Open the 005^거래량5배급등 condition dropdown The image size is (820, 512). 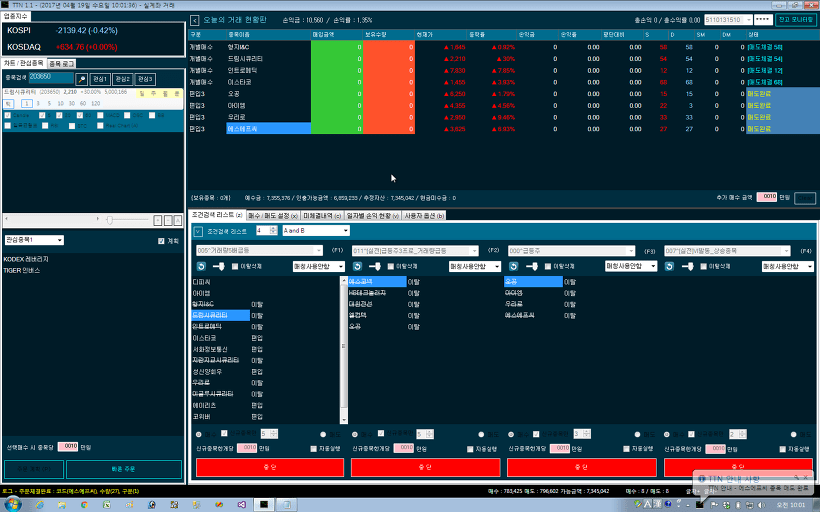[x=259, y=251]
